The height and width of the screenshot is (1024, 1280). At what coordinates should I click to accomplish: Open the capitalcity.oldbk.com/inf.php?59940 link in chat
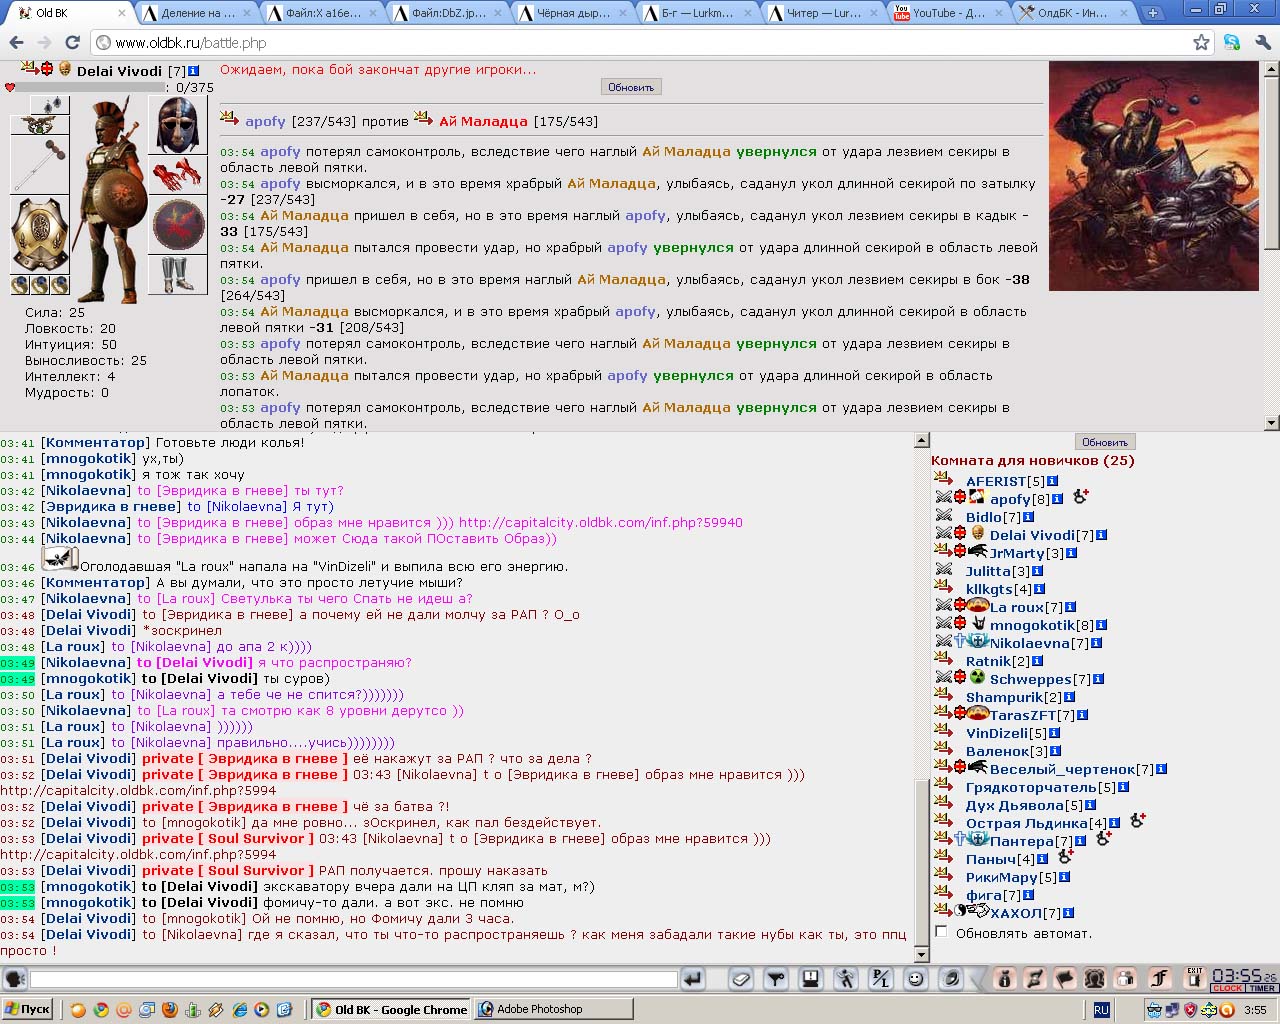coord(600,522)
